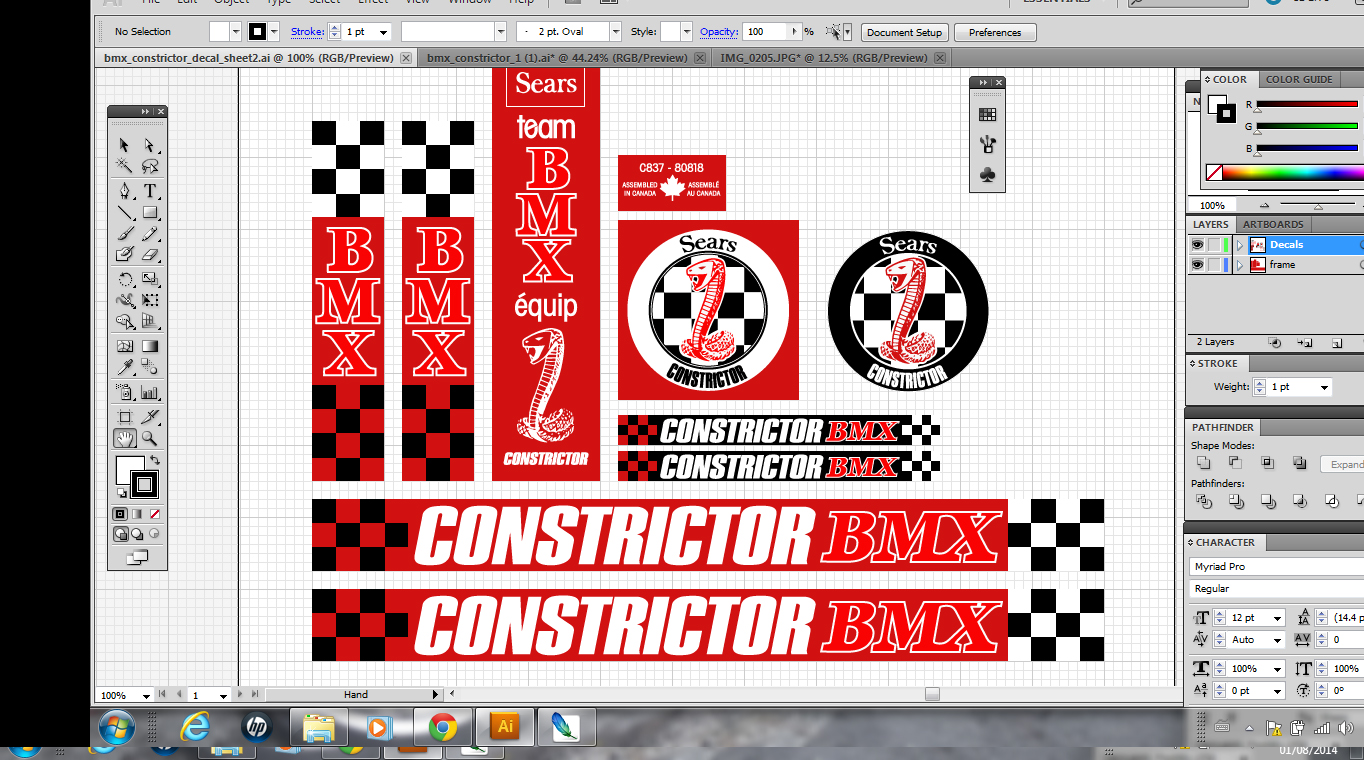
Task: Select the Scale tool
Action: point(150,279)
